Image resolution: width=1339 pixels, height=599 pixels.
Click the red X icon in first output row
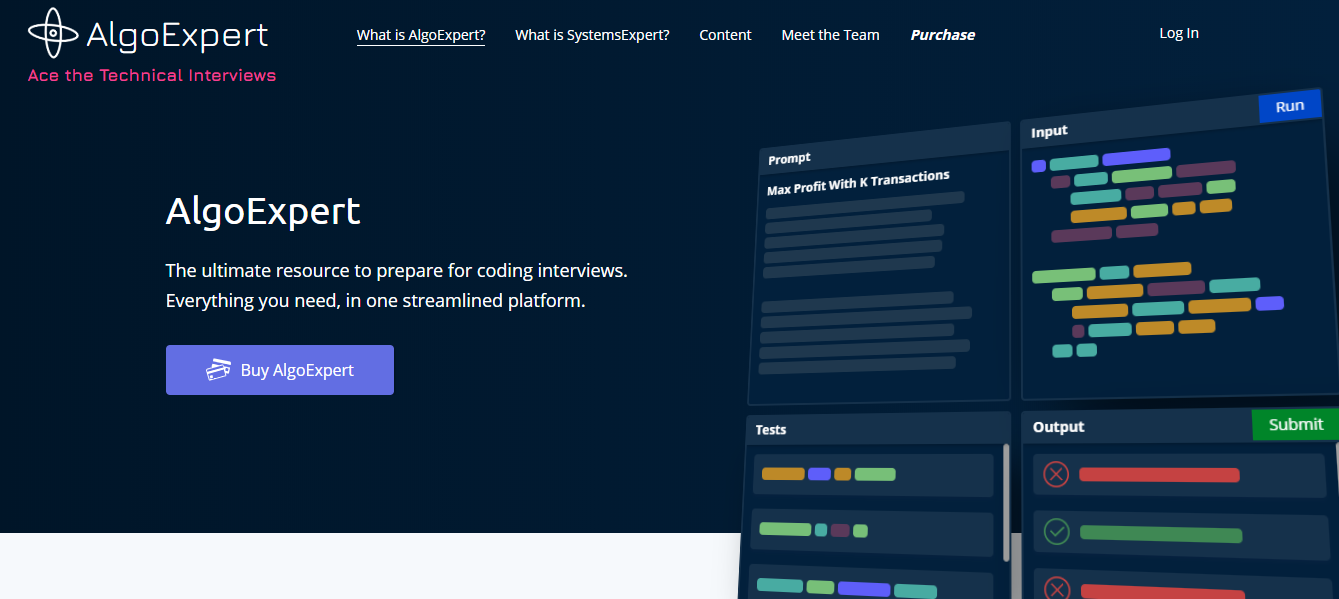pos(1056,474)
